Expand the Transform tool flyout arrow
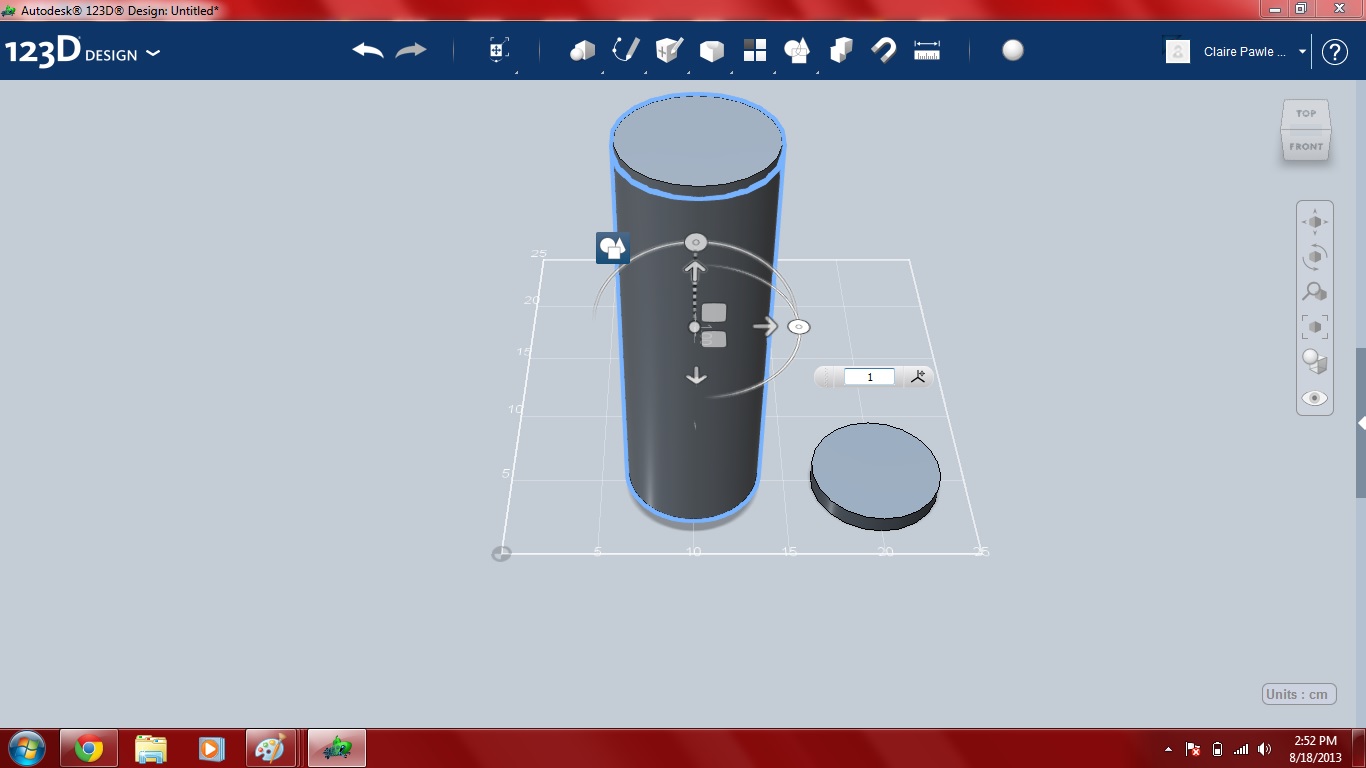Viewport: 1366px width, 768px height. pyautogui.click(x=515, y=72)
